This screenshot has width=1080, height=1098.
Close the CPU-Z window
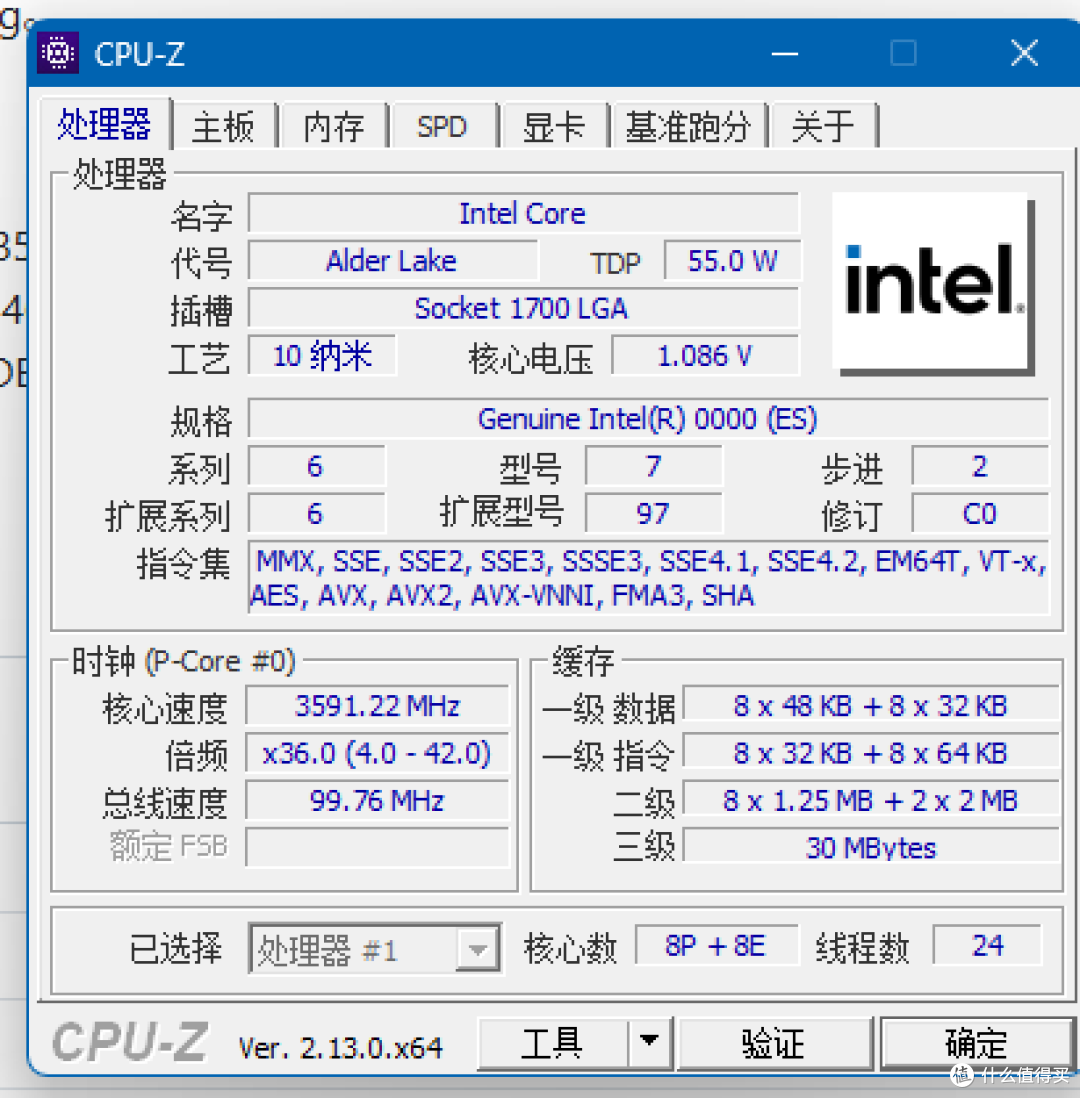click(x=1024, y=53)
